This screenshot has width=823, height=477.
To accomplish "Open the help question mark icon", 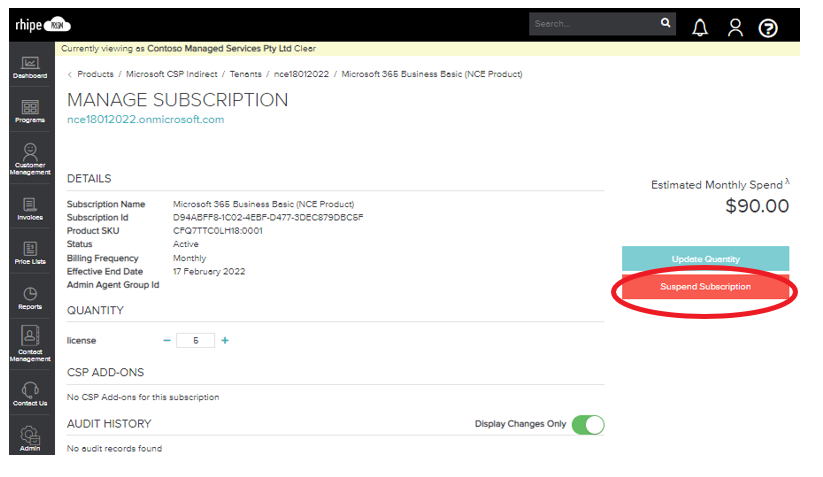I will pyautogui.click(x=768, y=28).
